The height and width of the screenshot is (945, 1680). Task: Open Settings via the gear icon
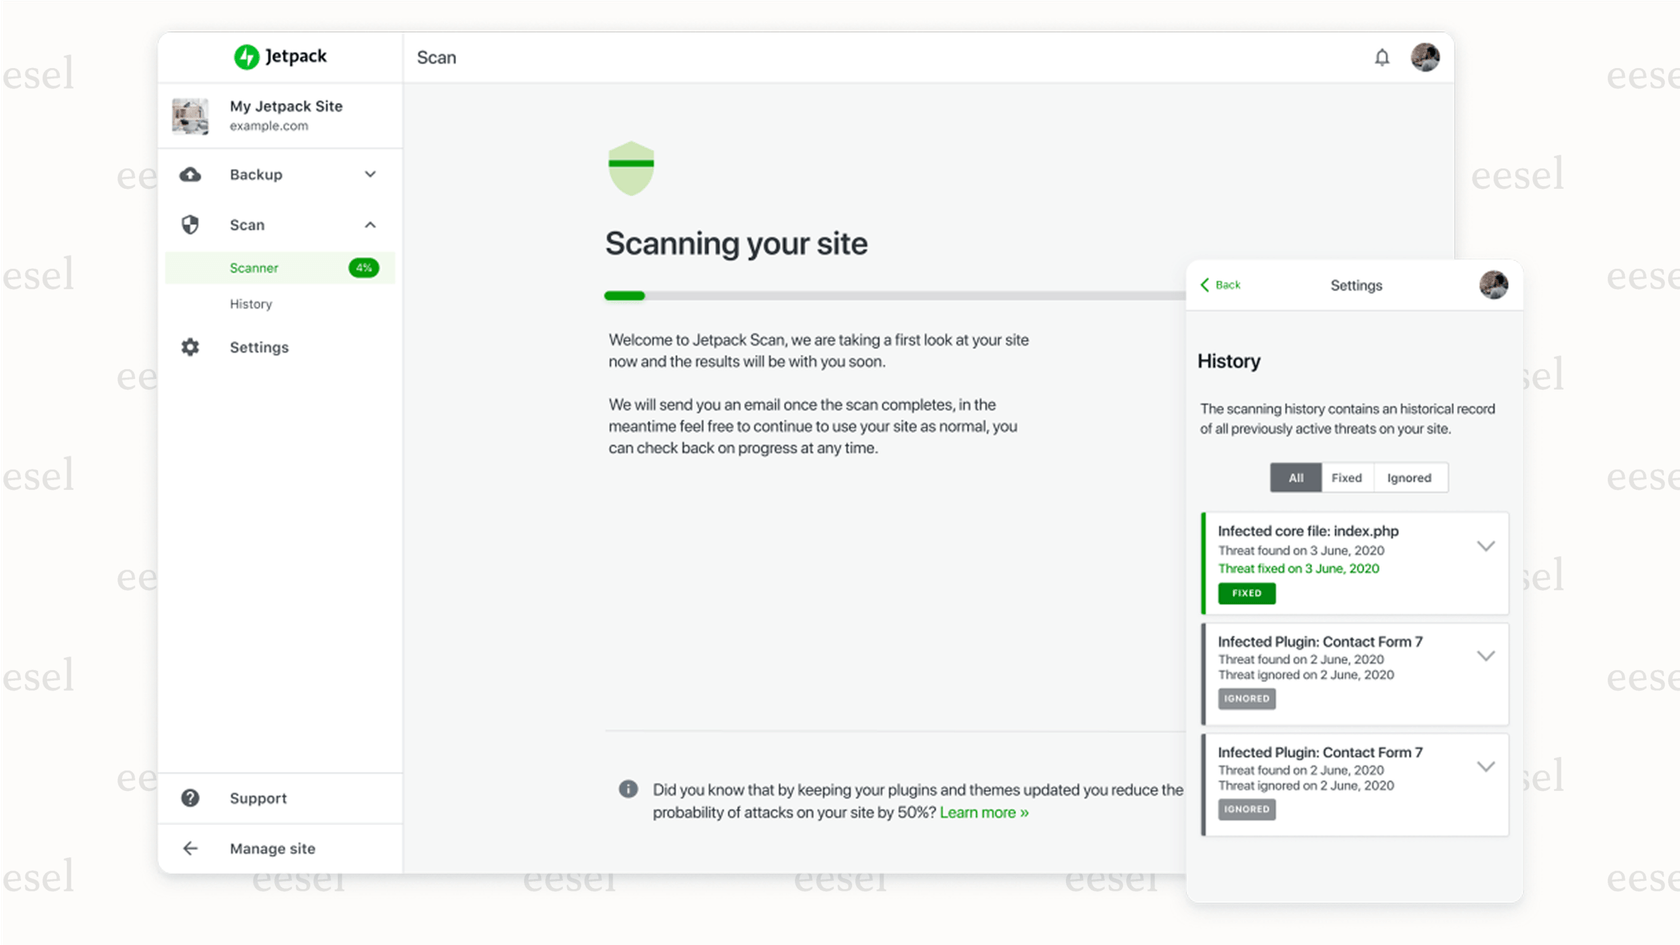[x=191, y=347]
